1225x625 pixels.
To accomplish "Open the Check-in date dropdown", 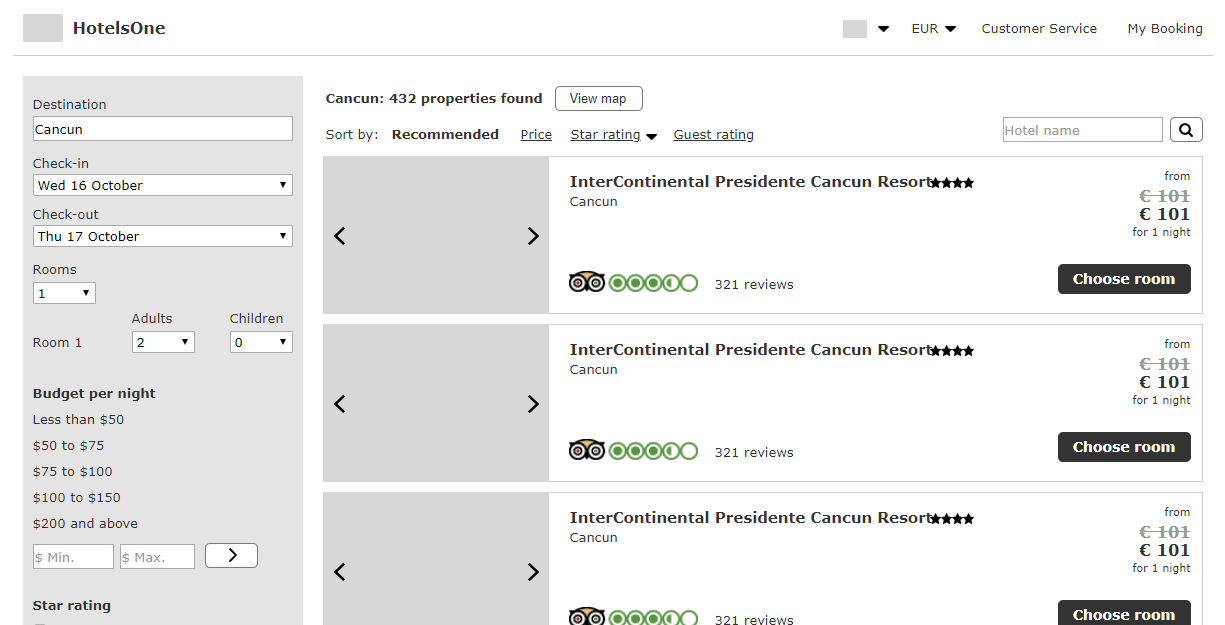I will (163, 185).
